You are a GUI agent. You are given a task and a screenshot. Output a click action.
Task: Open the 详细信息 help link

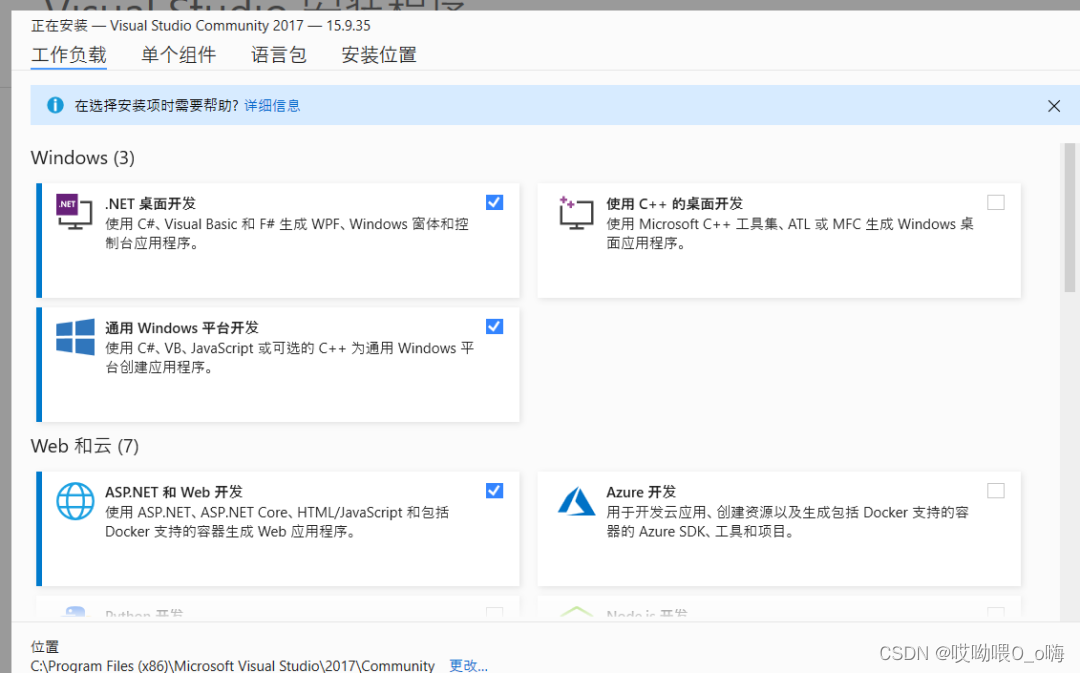pyautogui.click(x=272, y=105)
